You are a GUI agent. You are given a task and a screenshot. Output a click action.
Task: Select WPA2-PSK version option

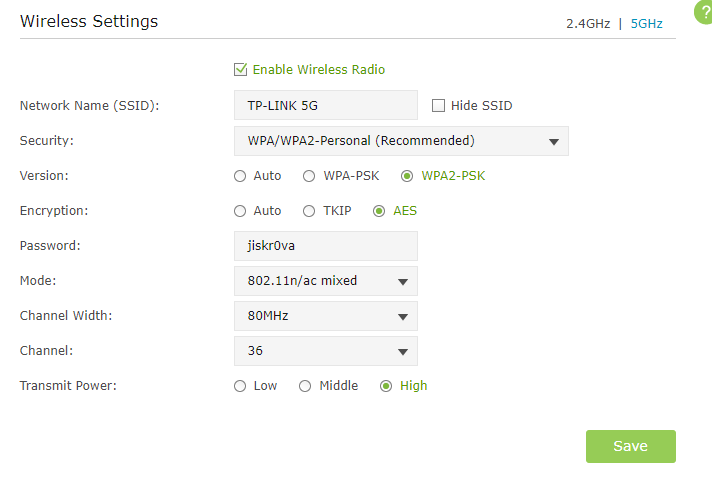click(407, 176)
